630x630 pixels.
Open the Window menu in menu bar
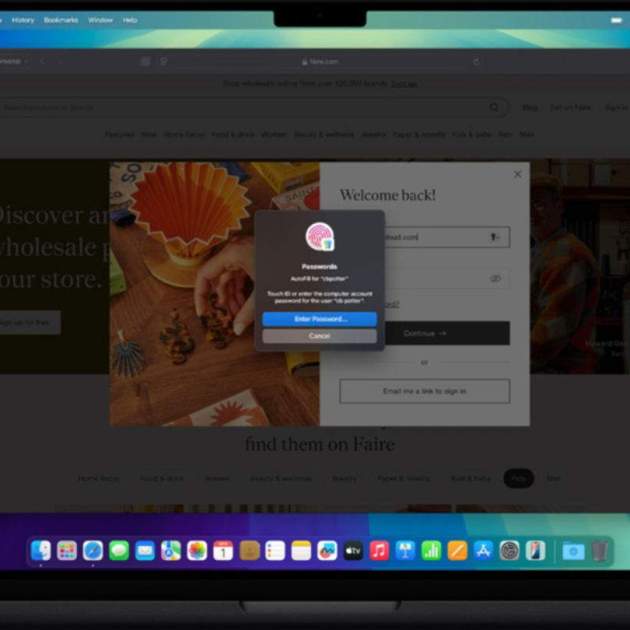100,20
